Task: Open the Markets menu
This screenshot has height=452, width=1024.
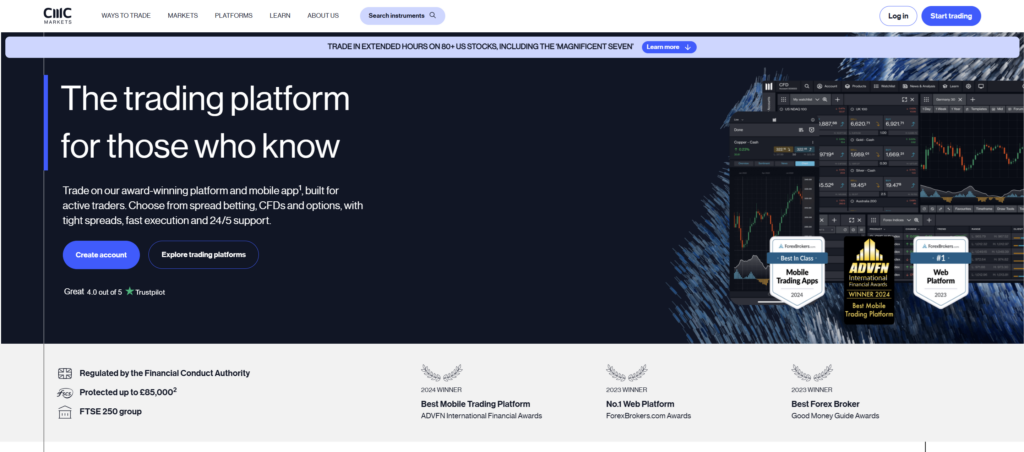Action: (182, 16)
